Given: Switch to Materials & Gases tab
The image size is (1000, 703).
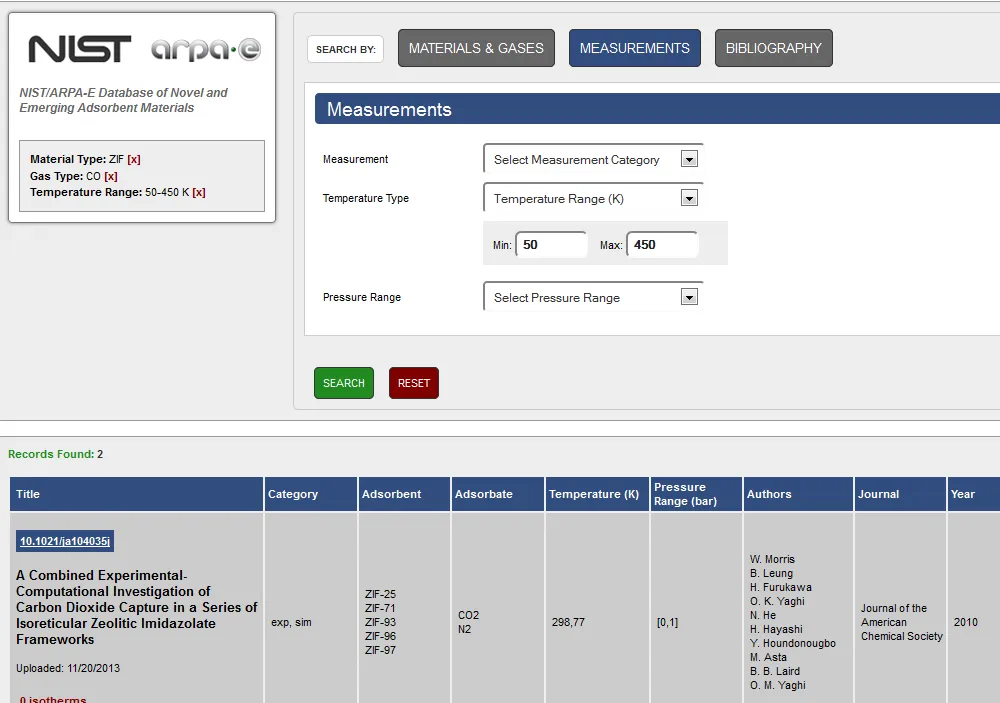Looking at the screenshot, I should click(476, 48).
